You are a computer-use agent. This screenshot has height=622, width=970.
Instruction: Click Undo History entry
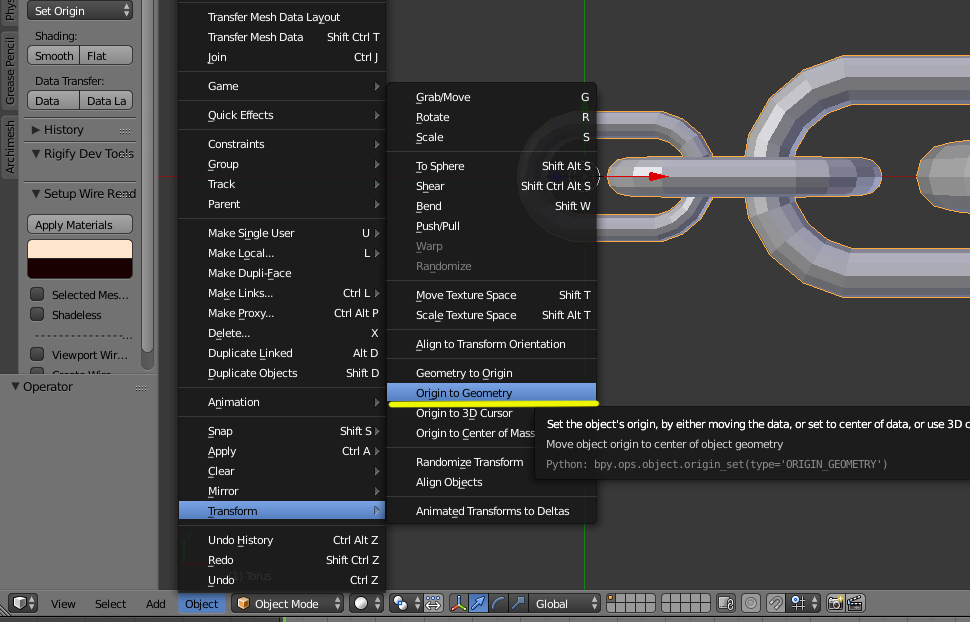pyautogui.click(x=281, y=540)
